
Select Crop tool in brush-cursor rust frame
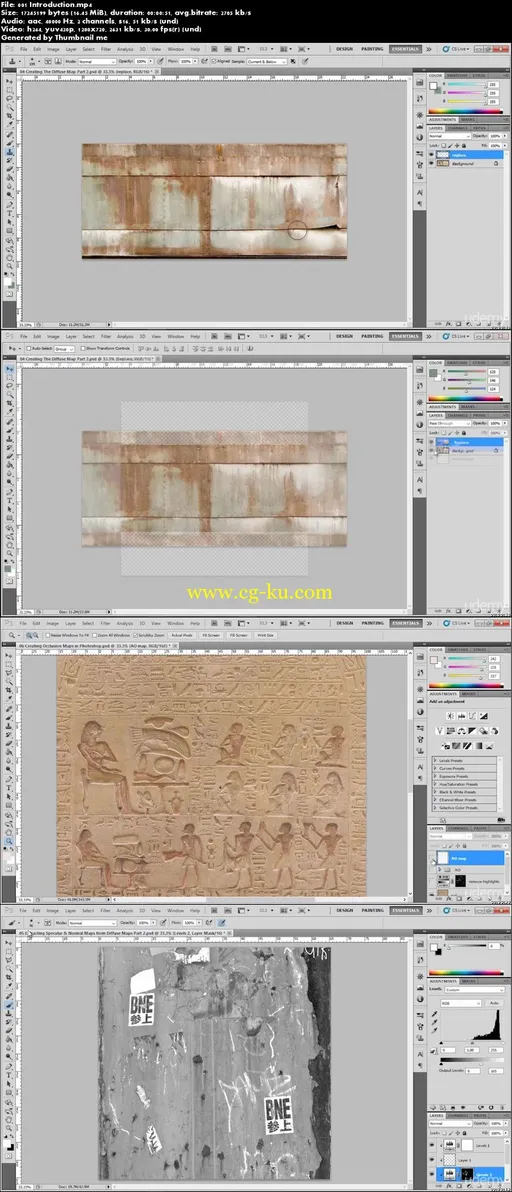pos(8,116)
